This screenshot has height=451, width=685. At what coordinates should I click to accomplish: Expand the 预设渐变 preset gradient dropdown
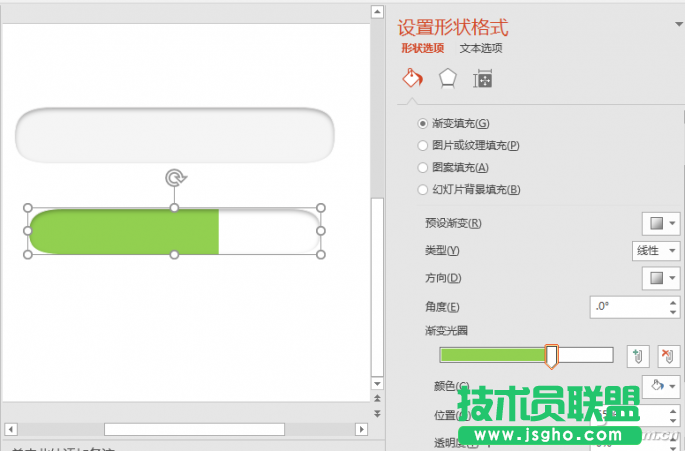(x=660, y=223)
